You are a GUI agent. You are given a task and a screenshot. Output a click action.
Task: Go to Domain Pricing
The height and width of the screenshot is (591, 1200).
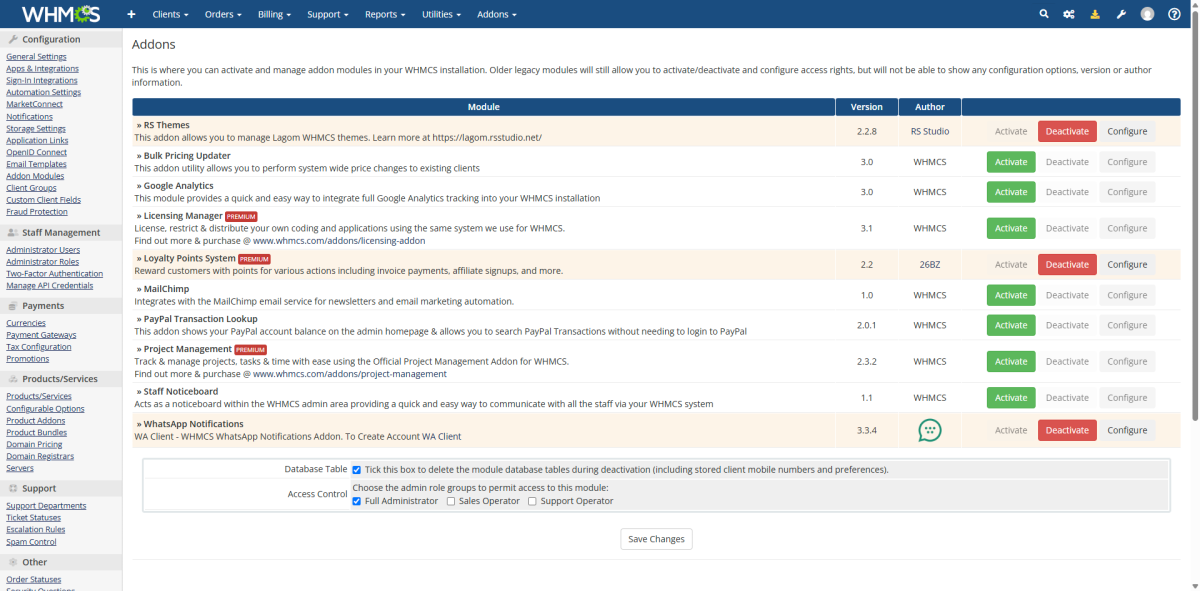click(34, 445)
